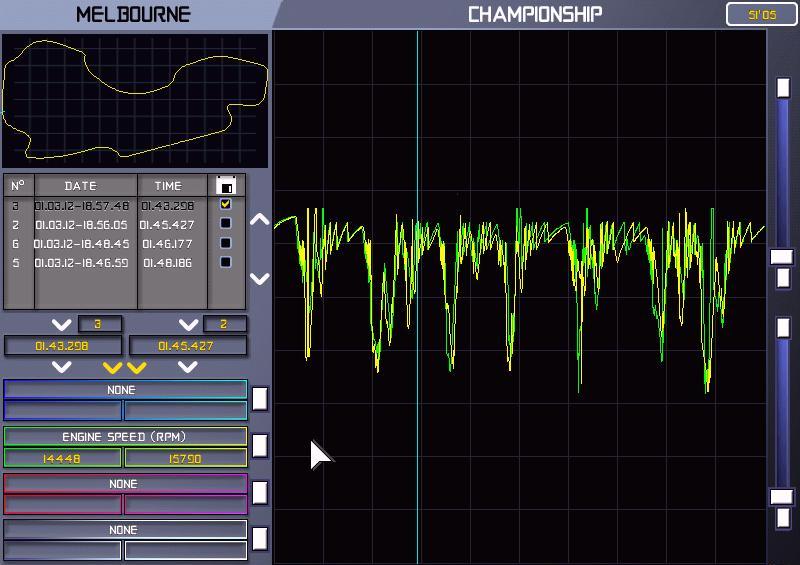Click the TIME column header

[x=168, y=186]
